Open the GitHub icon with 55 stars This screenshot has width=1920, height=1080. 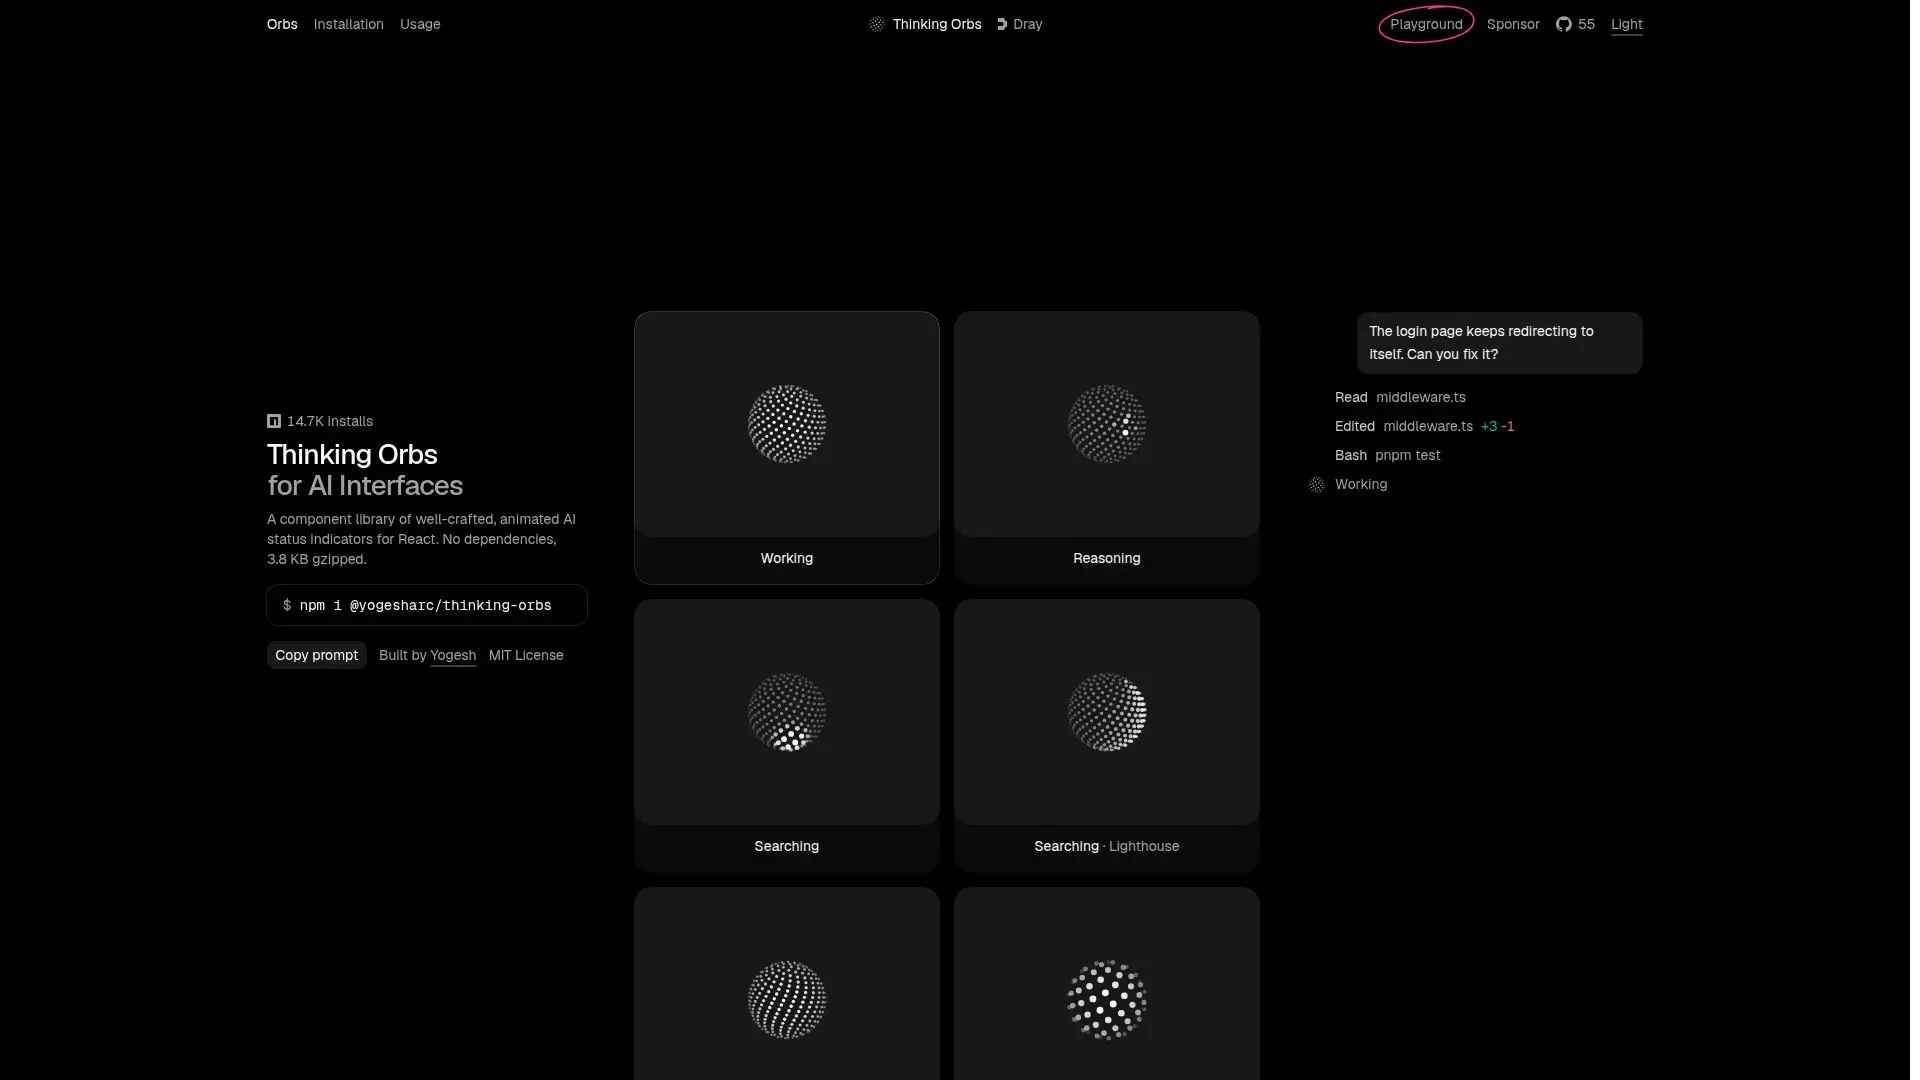pos(1563,24)
